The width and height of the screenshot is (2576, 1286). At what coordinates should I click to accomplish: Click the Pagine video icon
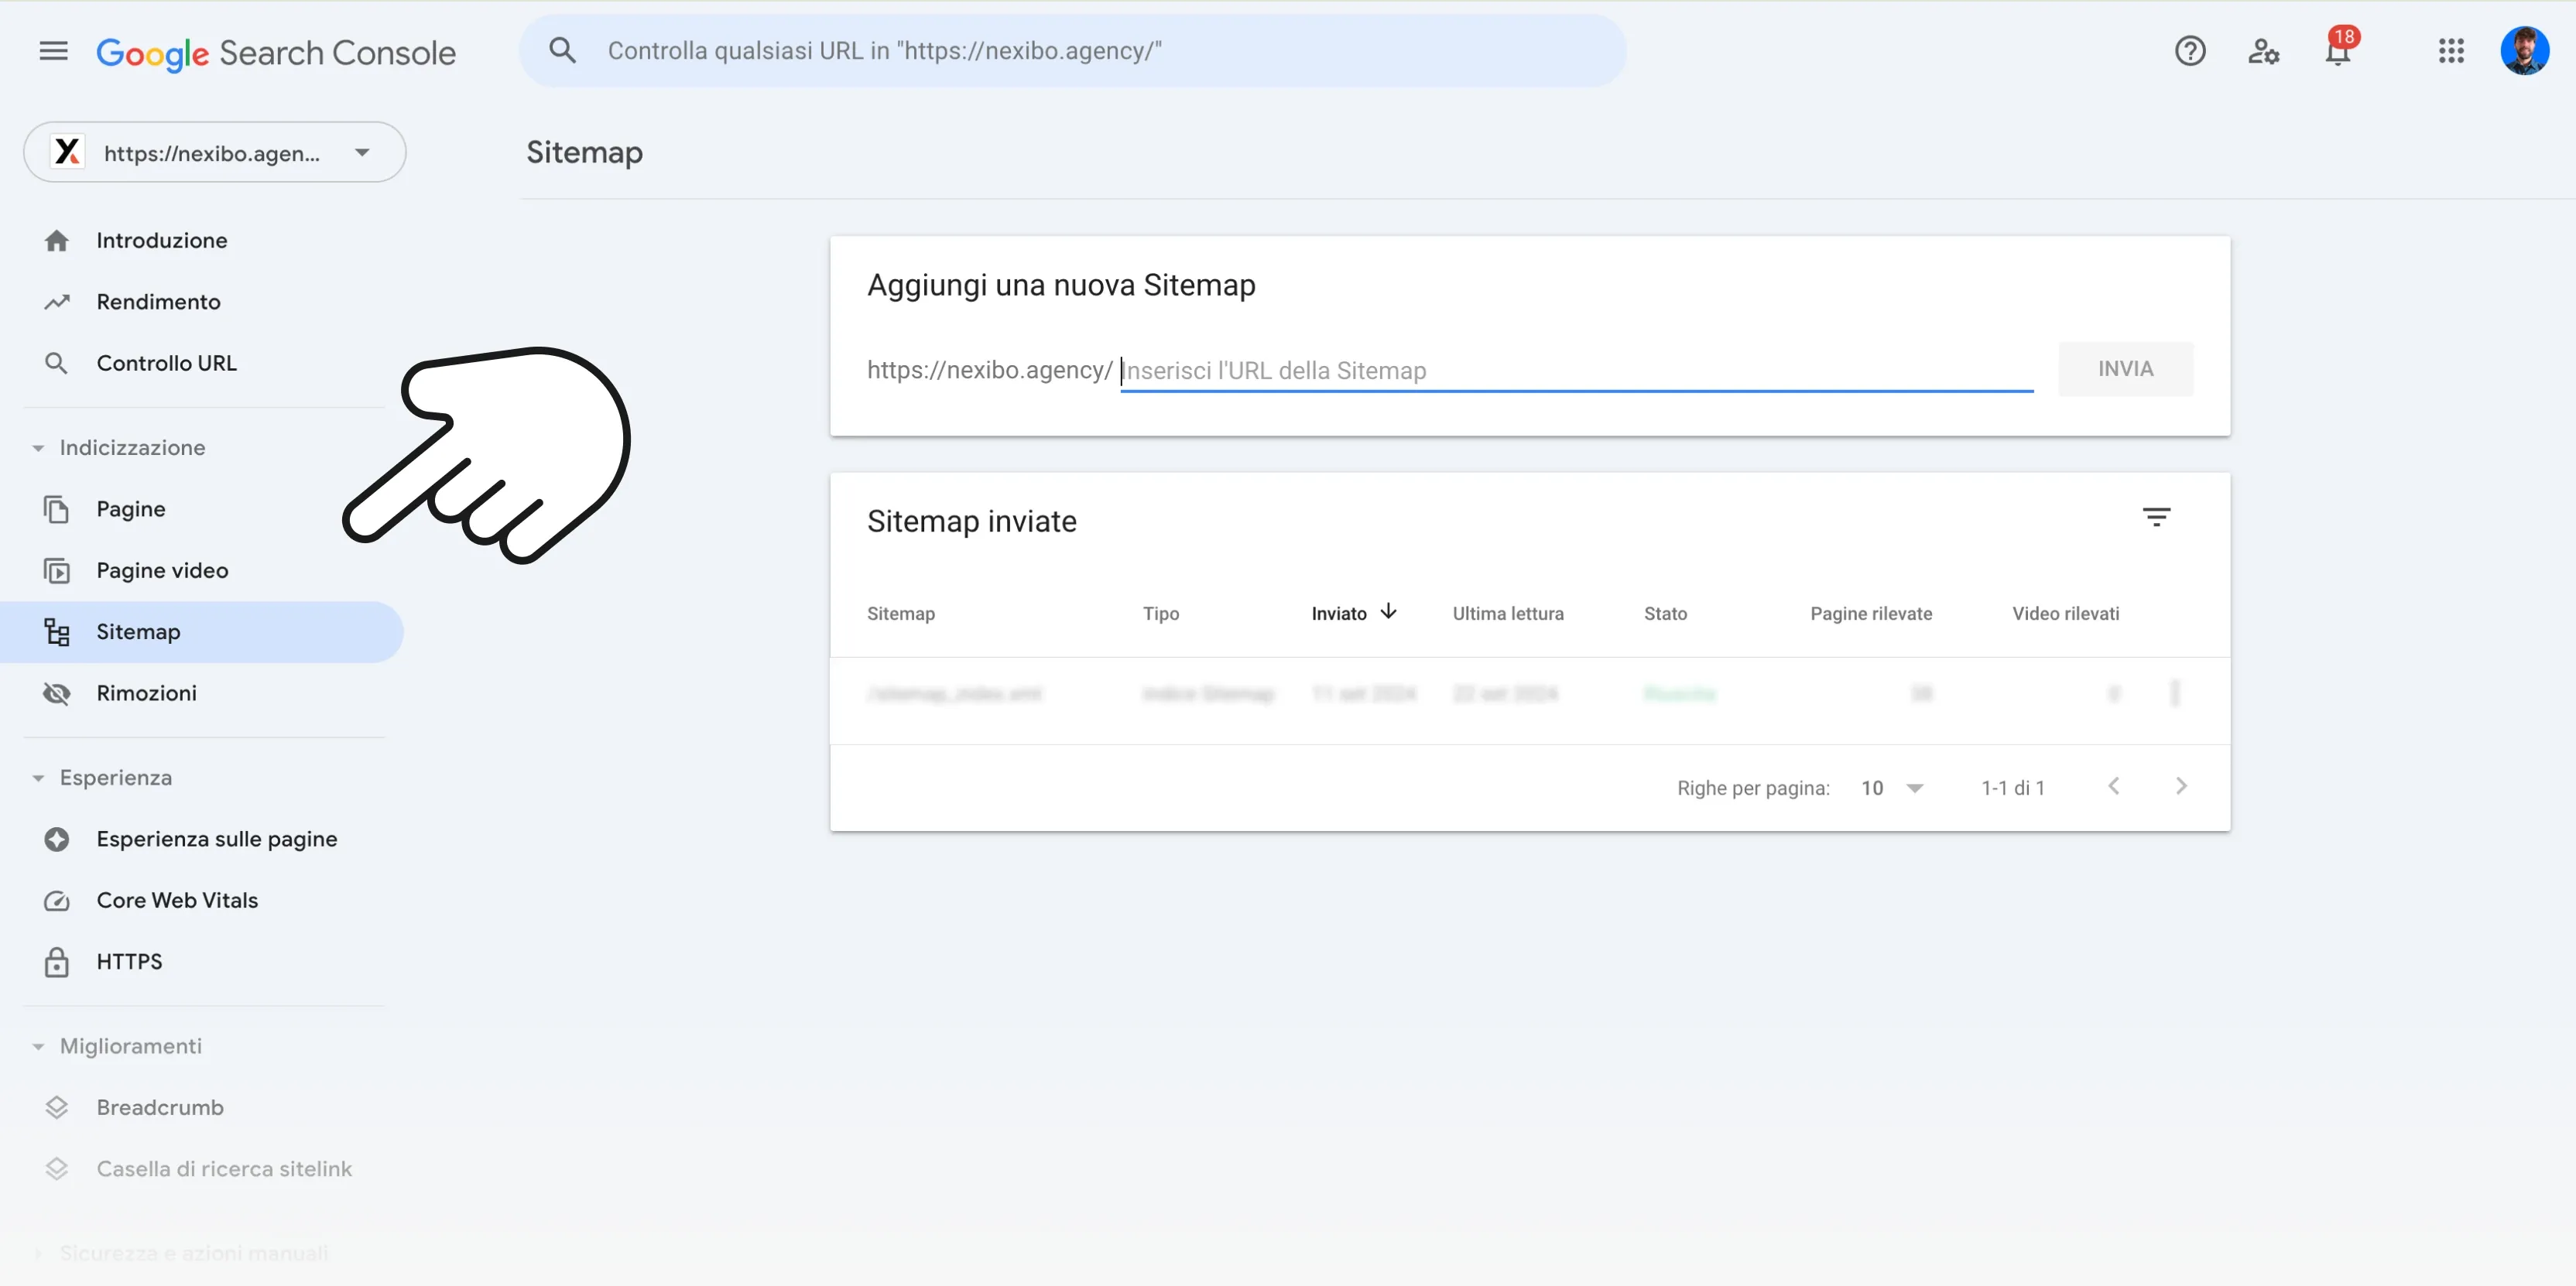coord(56,570)
